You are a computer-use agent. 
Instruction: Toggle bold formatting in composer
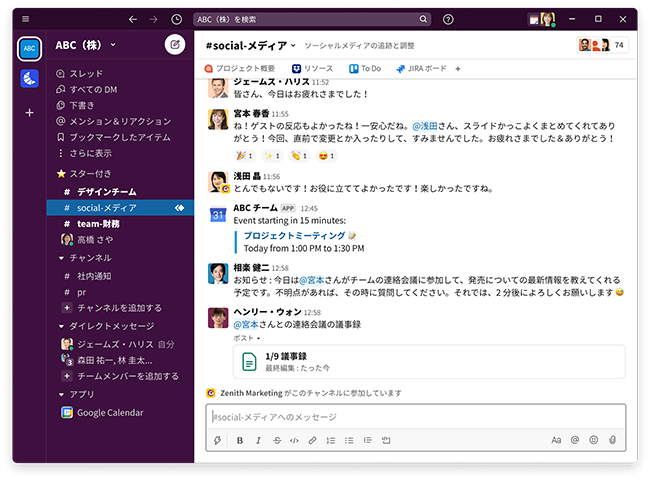click(x=239, y=440)
